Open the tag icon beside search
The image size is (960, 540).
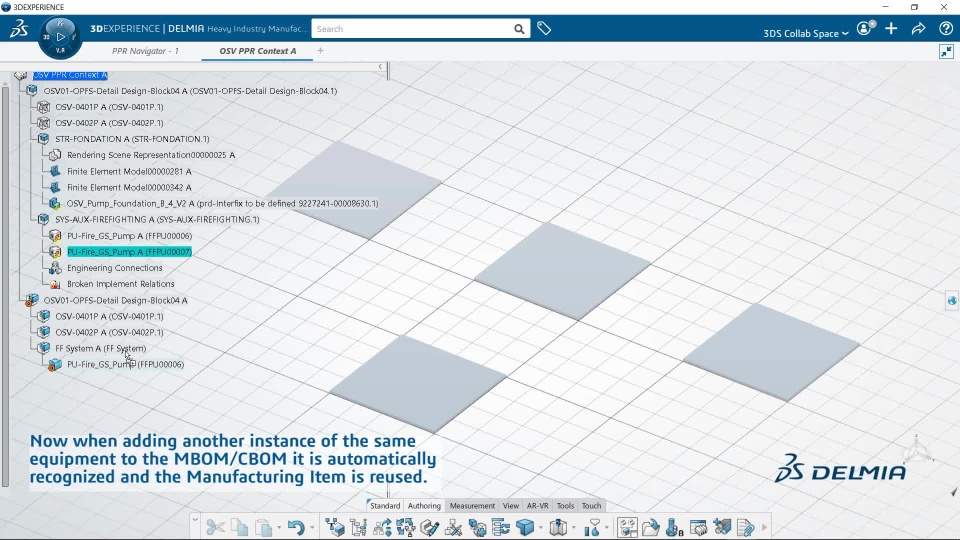pos(544,28)
